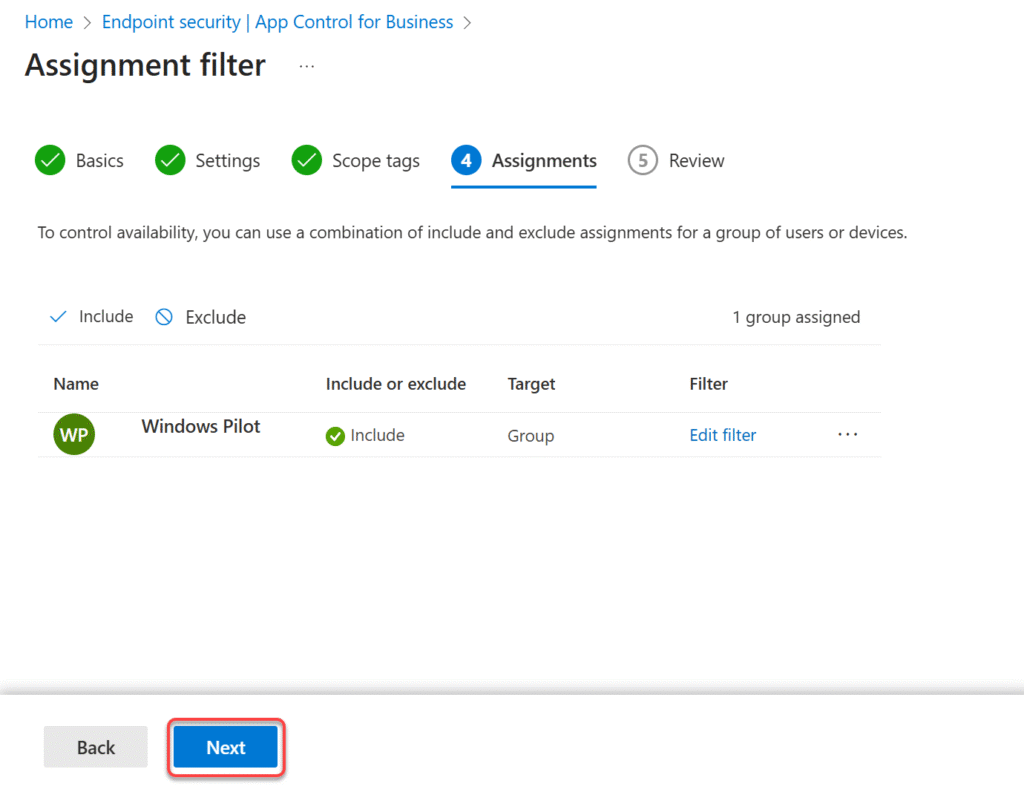This screenshot has height=795, width=1024.
Task: Click the Include value for Windows Pilot
Action: click(377, 435)
